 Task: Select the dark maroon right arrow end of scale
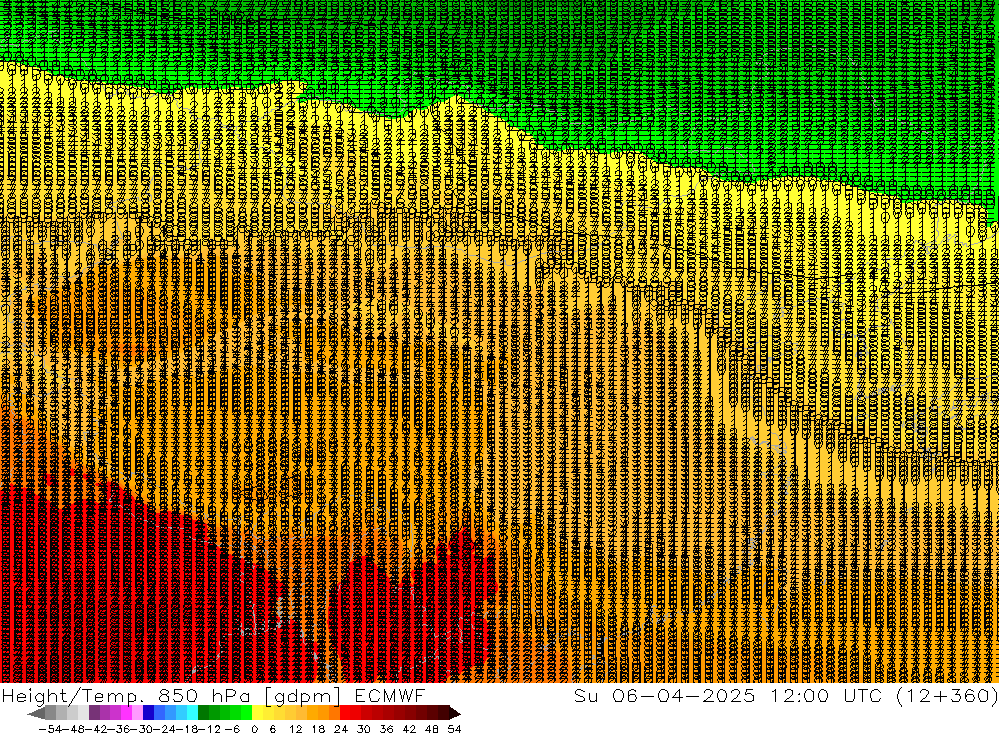coord(455,713)
